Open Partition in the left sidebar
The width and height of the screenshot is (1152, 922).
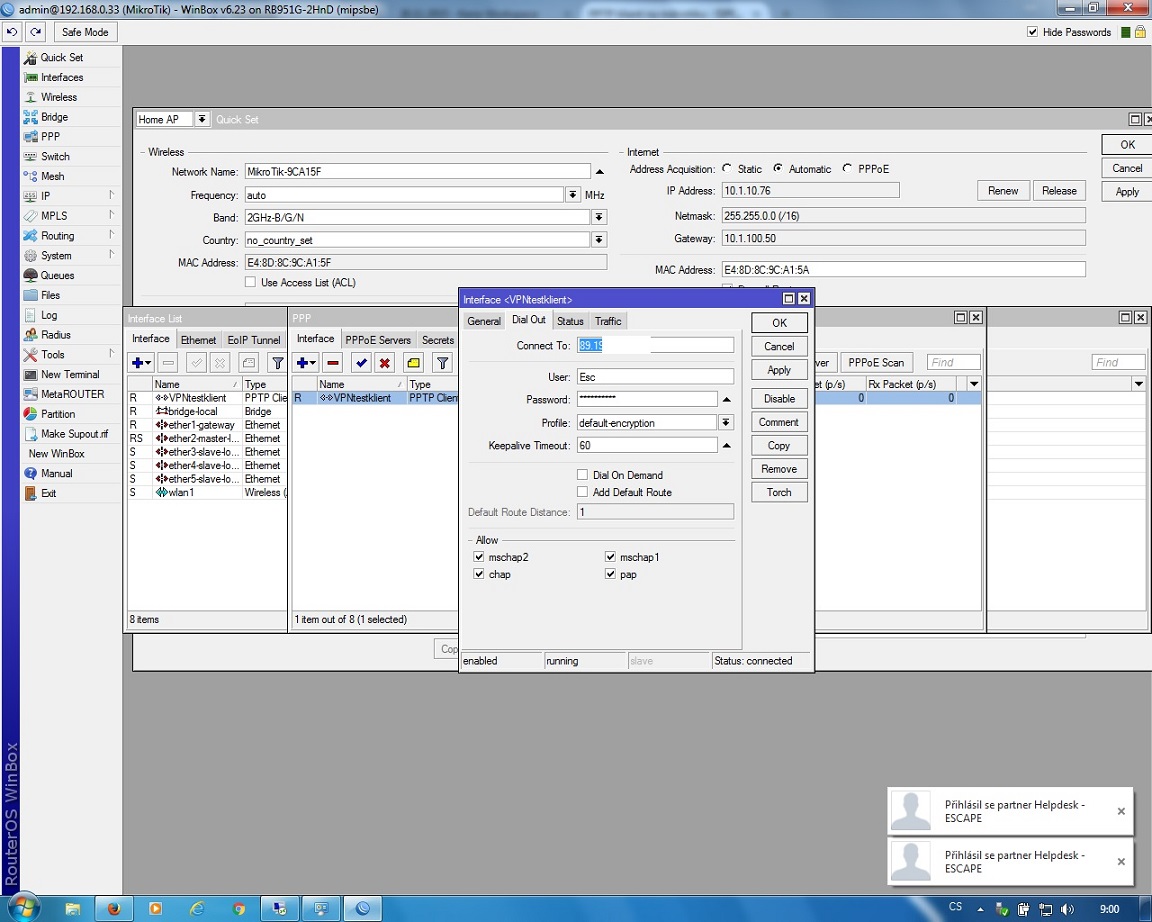coord(58,414)
